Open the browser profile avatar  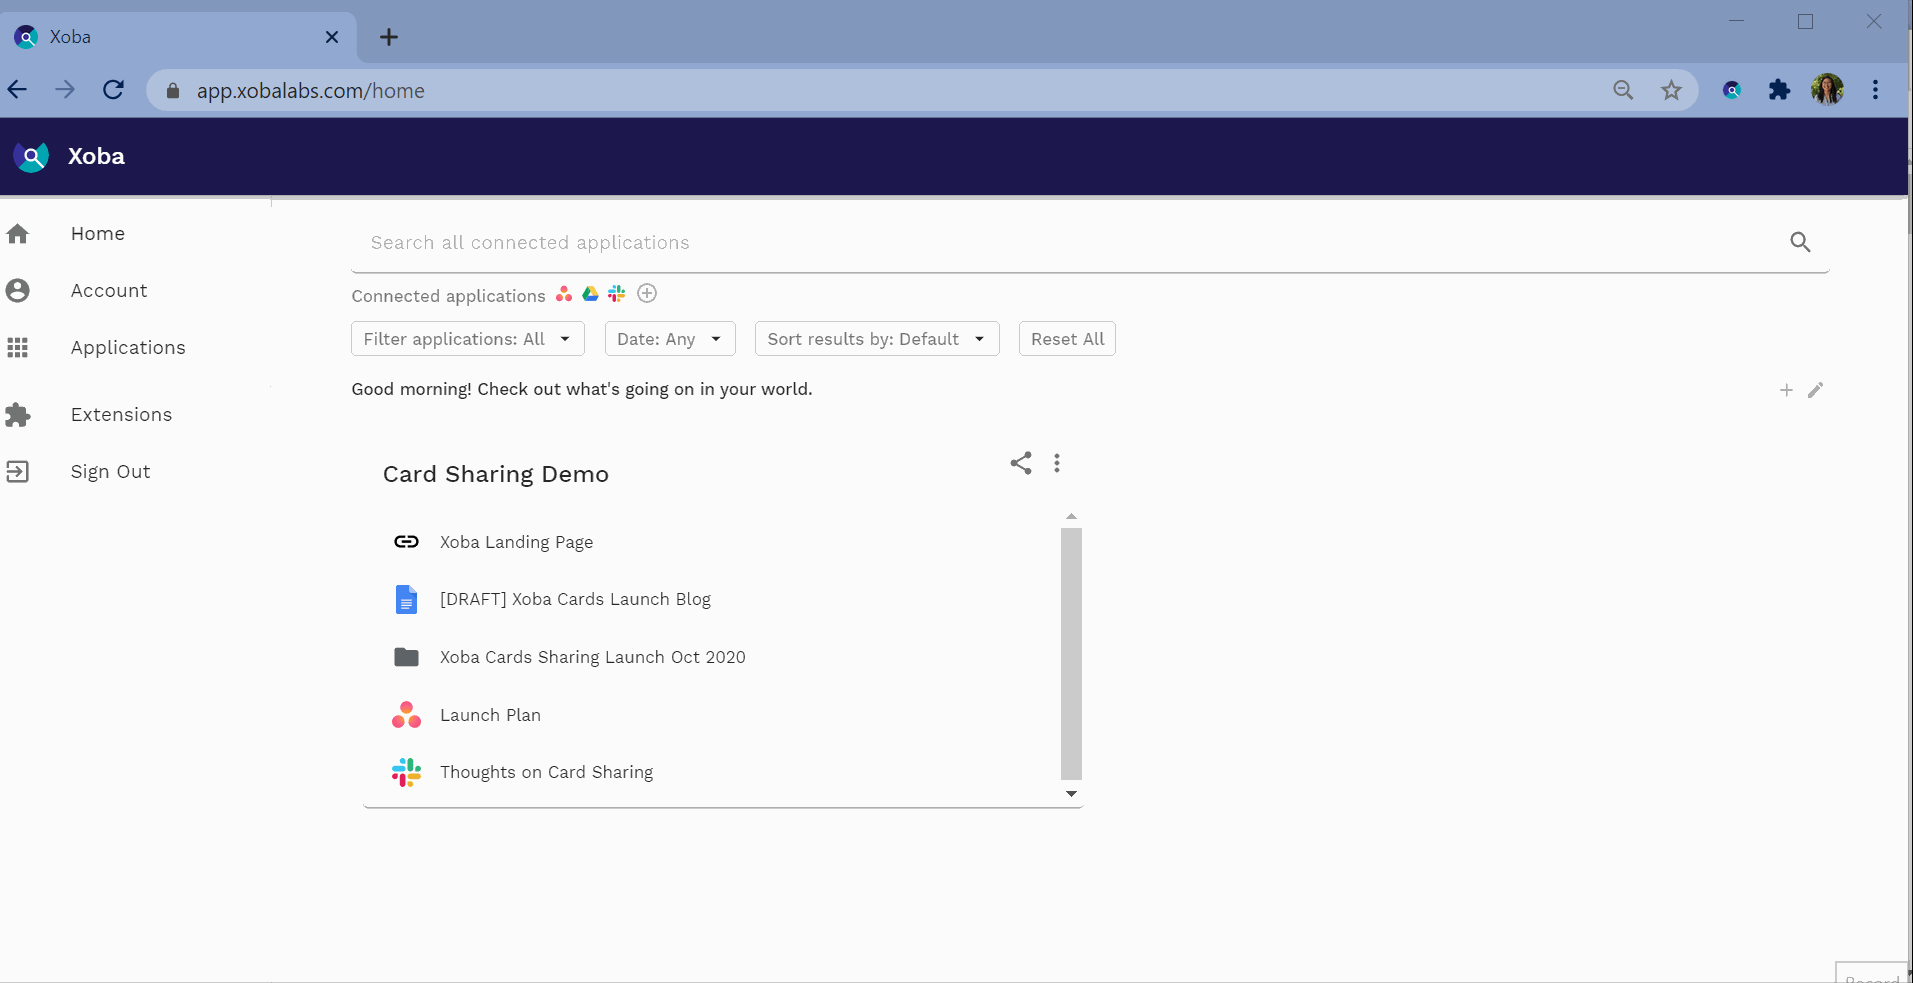coord(1827,90)
